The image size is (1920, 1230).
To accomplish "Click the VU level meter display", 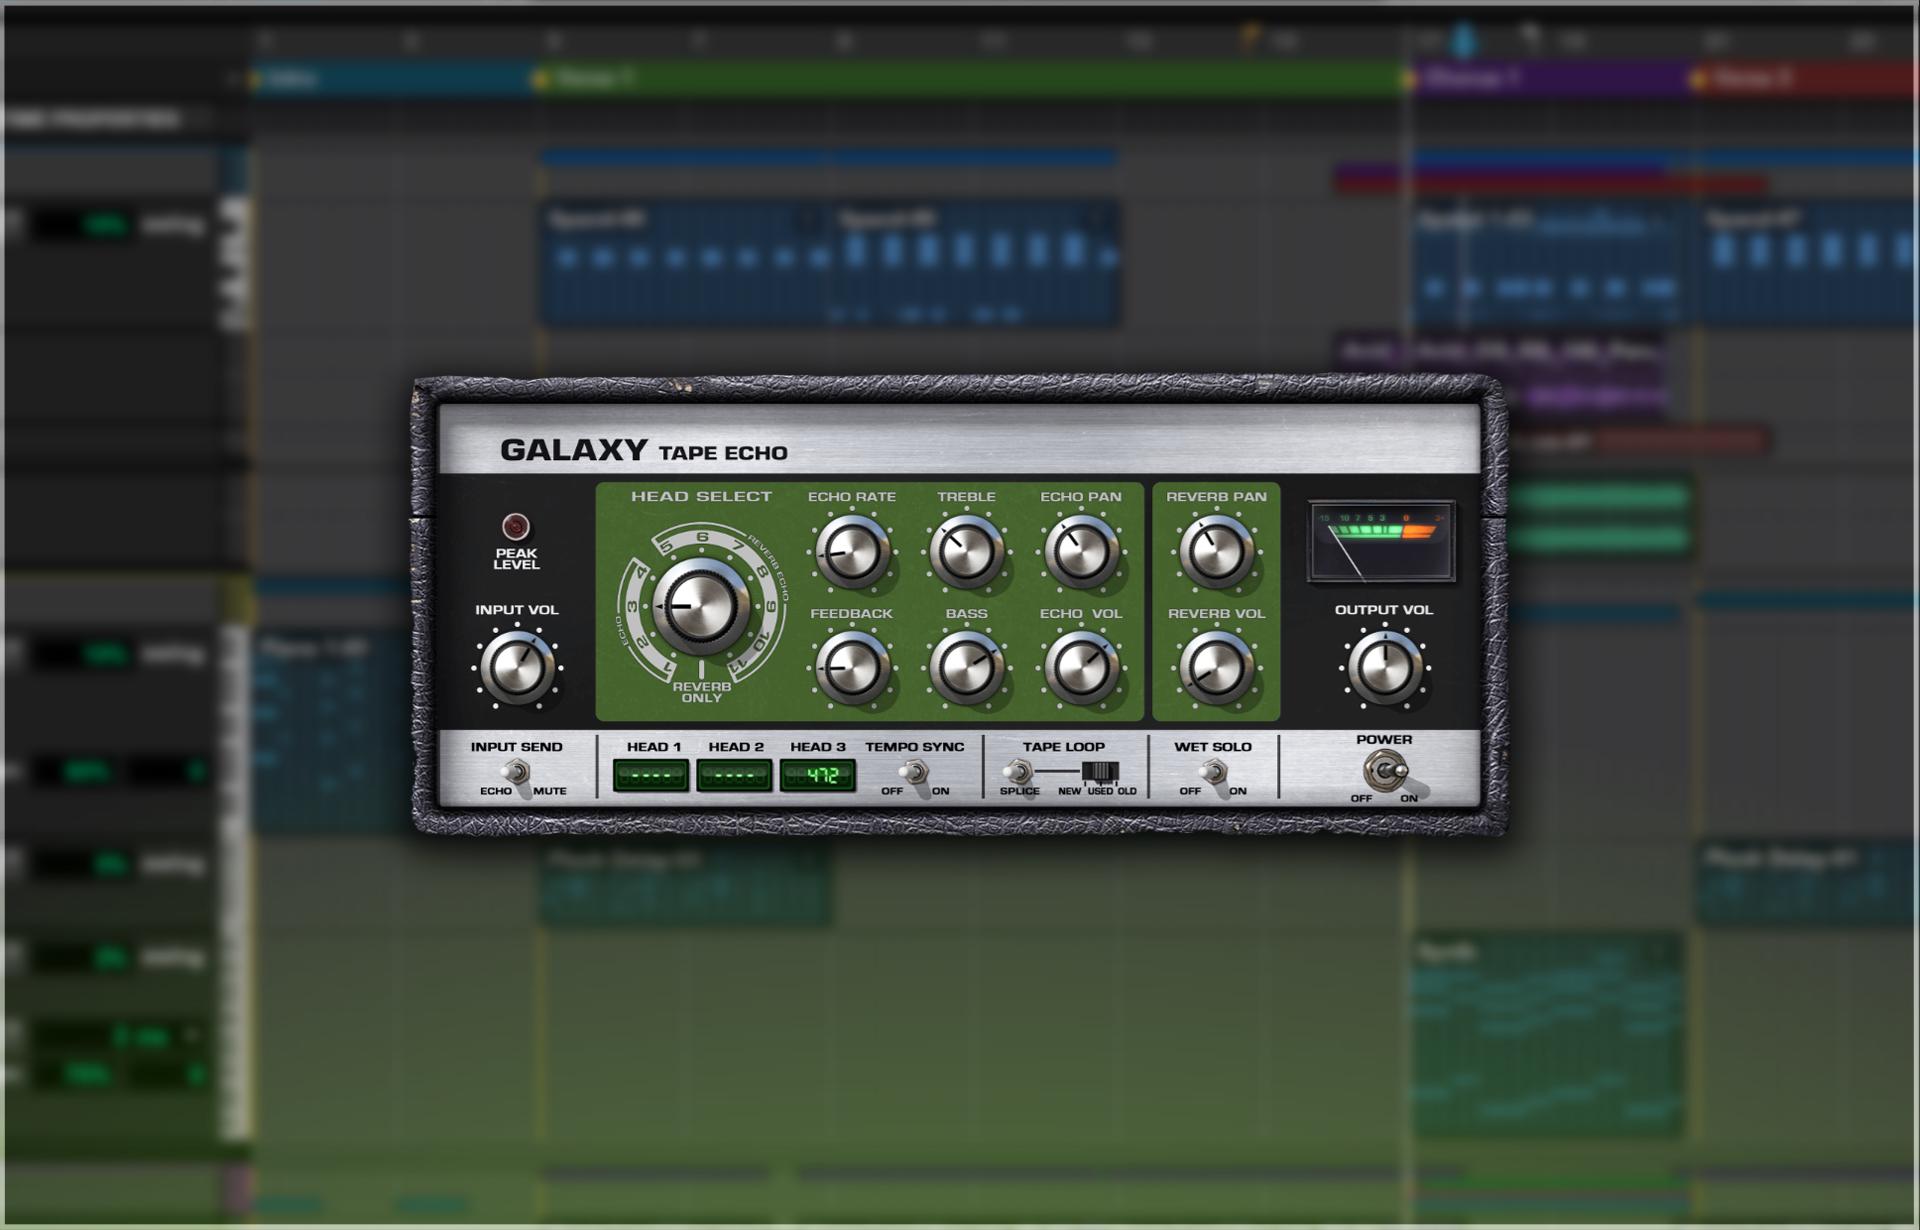I will point(1382,541).
